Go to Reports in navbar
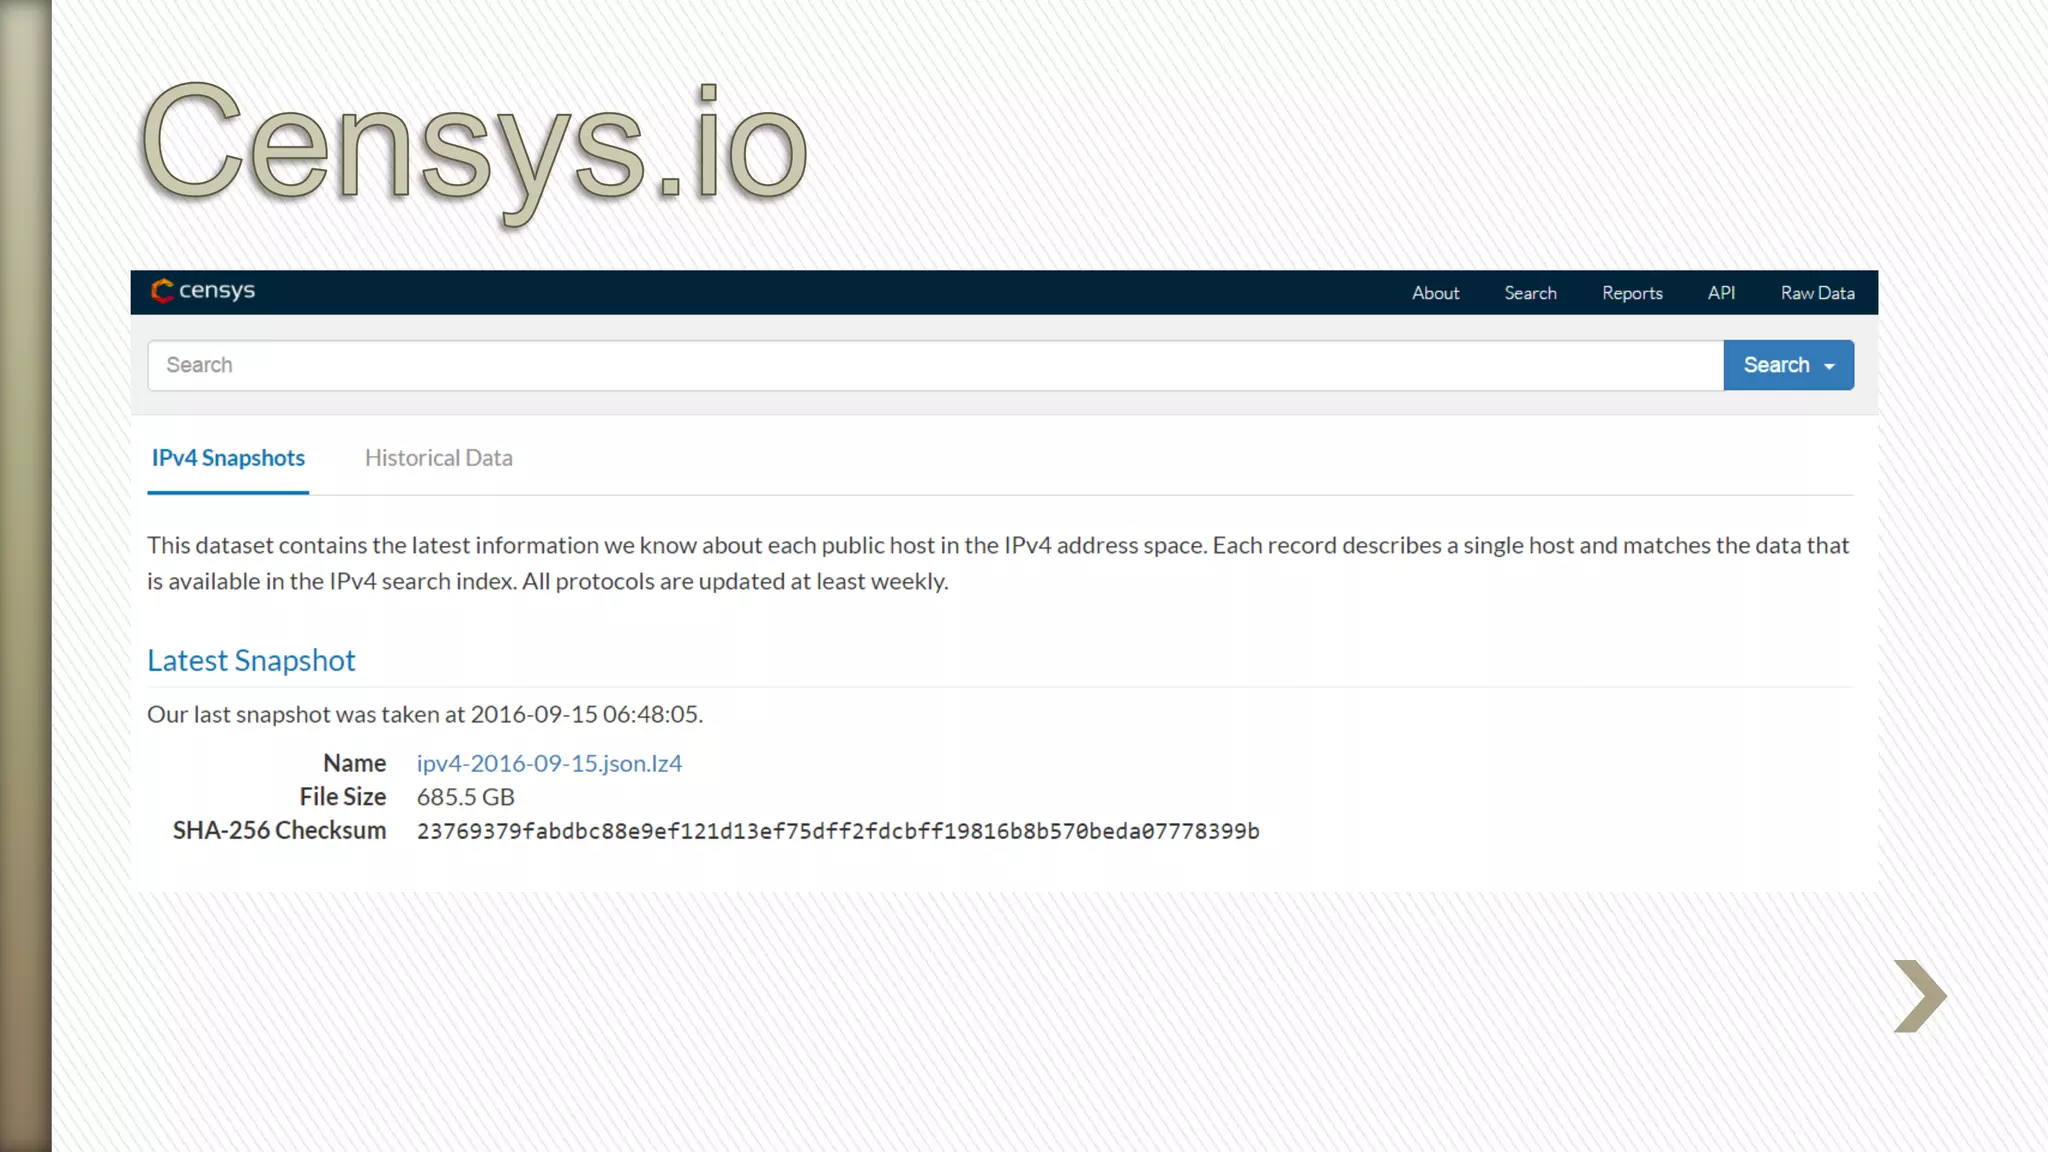The width and height of the screenshot is (2048, 1152). [x=1632, y=293]
